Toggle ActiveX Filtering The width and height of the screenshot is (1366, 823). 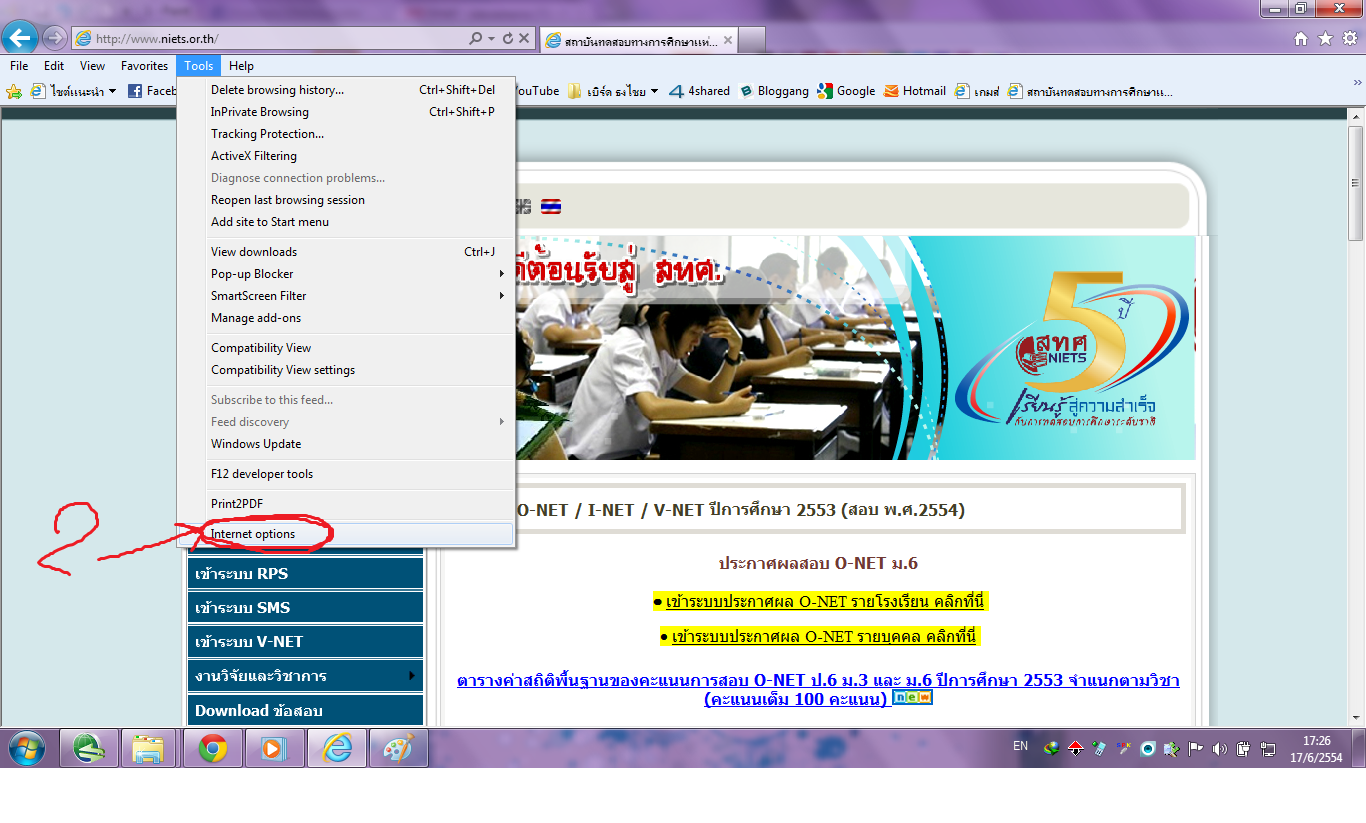(x=346, y=156)
